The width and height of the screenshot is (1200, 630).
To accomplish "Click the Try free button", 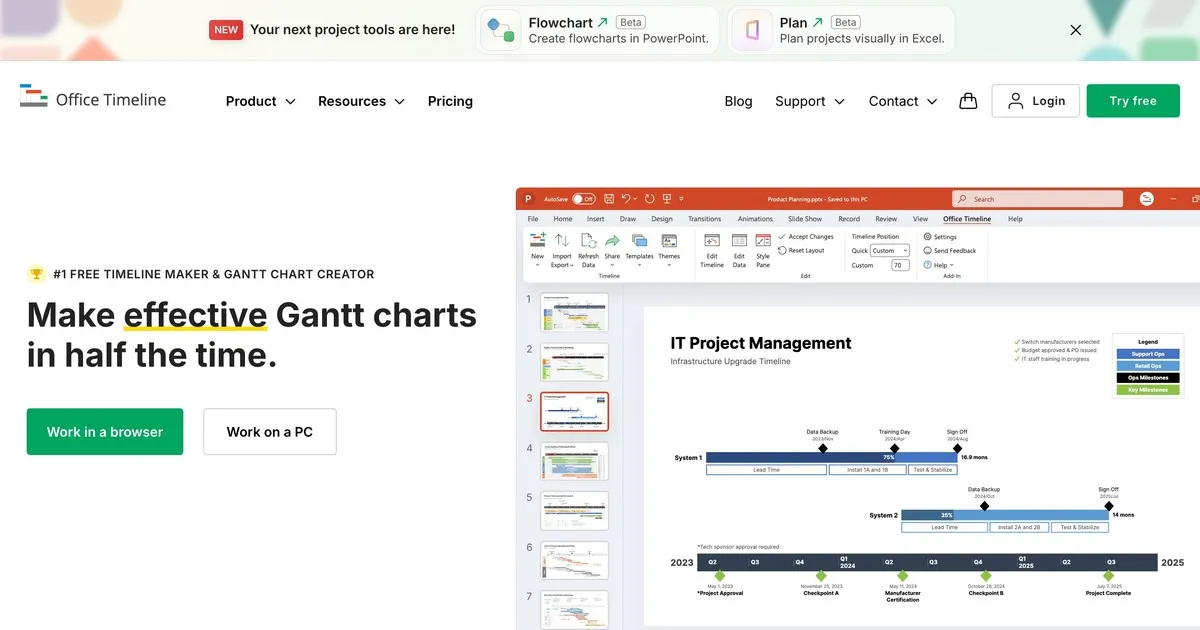I will [x=1132, y=101].
